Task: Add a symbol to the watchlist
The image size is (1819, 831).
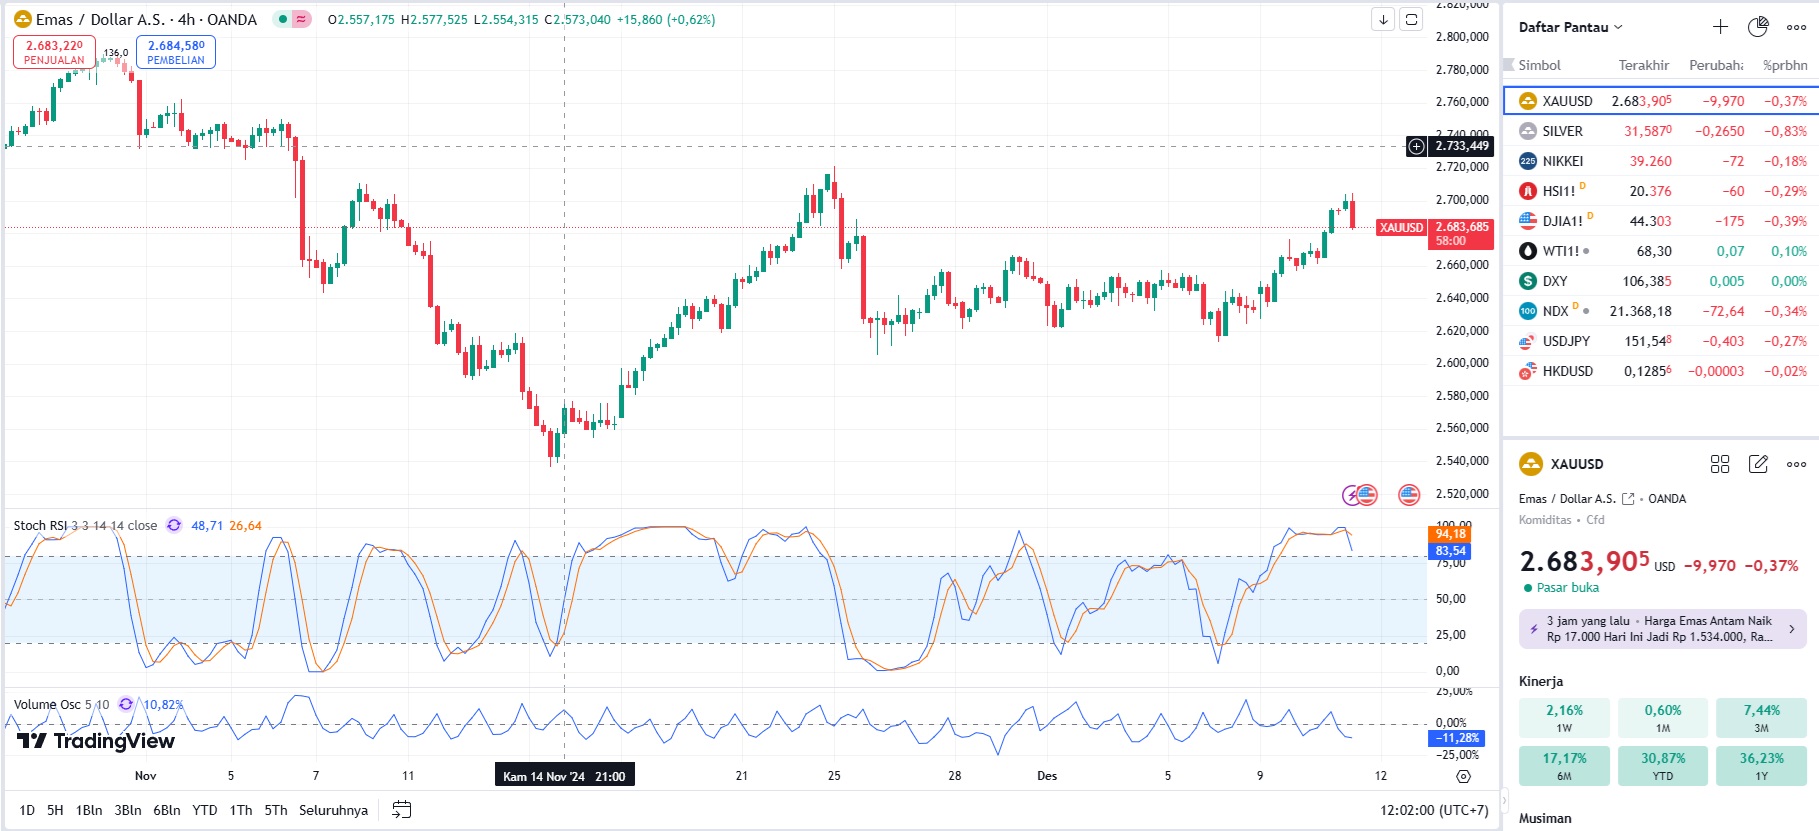Action: [x=1720, y=27]
